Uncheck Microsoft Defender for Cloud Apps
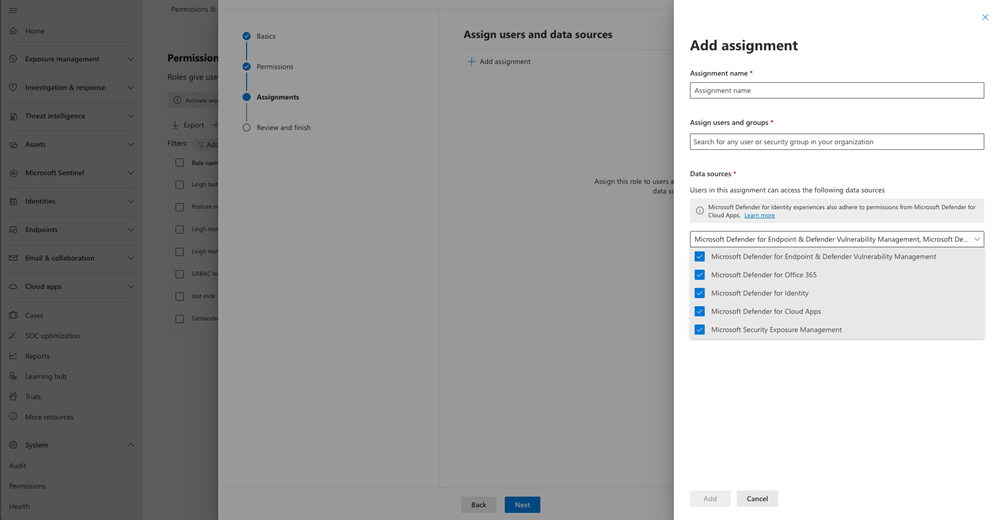This screenshot has width=1000, height=520. click(700, 311)
